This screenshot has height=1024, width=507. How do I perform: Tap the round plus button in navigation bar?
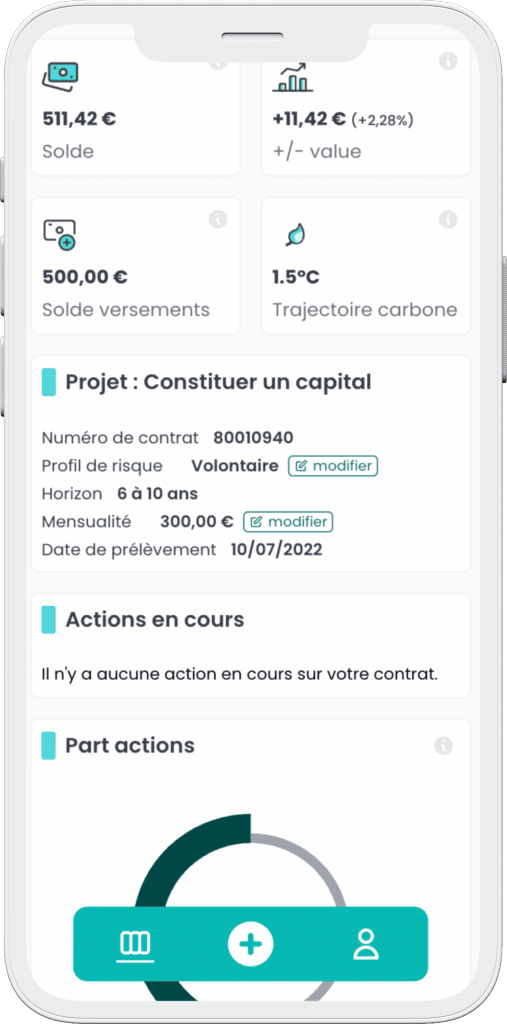point(250,944)
